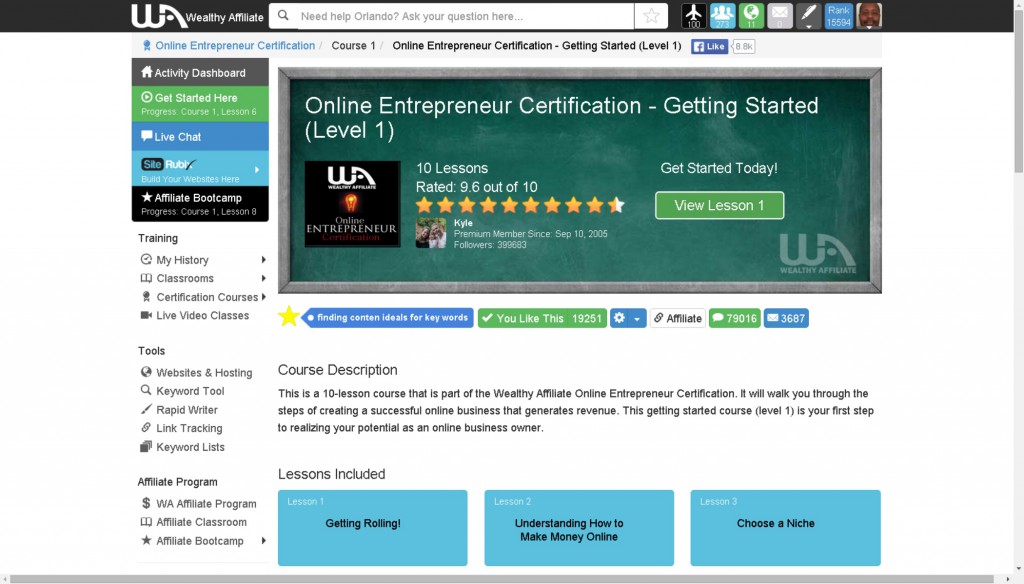This screenshot has height=584, width=1024.
Task: Click the WA Affiliate Program dollar icon
Action: click(x=146, y=503)
